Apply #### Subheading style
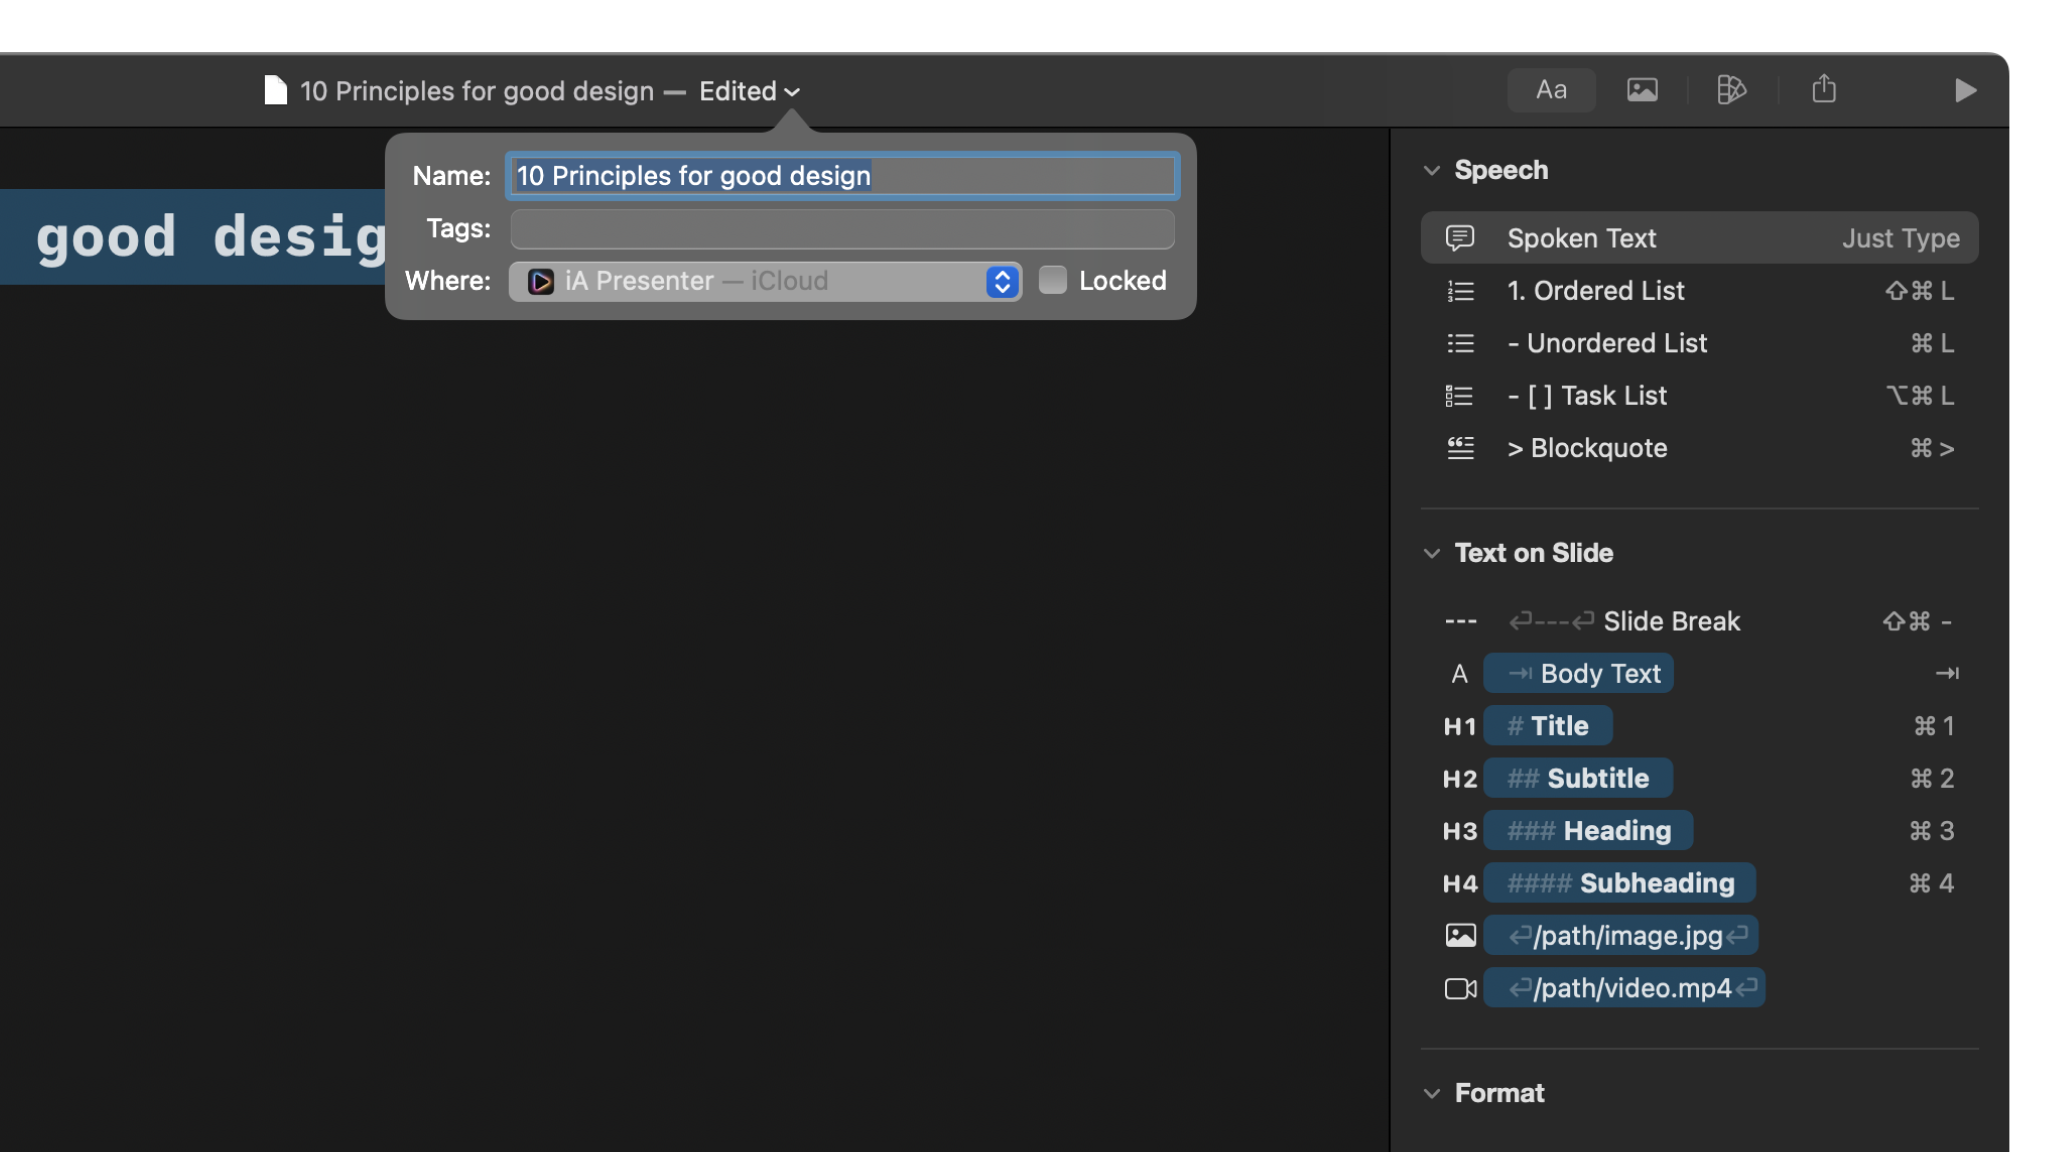 pos(1620,884)
